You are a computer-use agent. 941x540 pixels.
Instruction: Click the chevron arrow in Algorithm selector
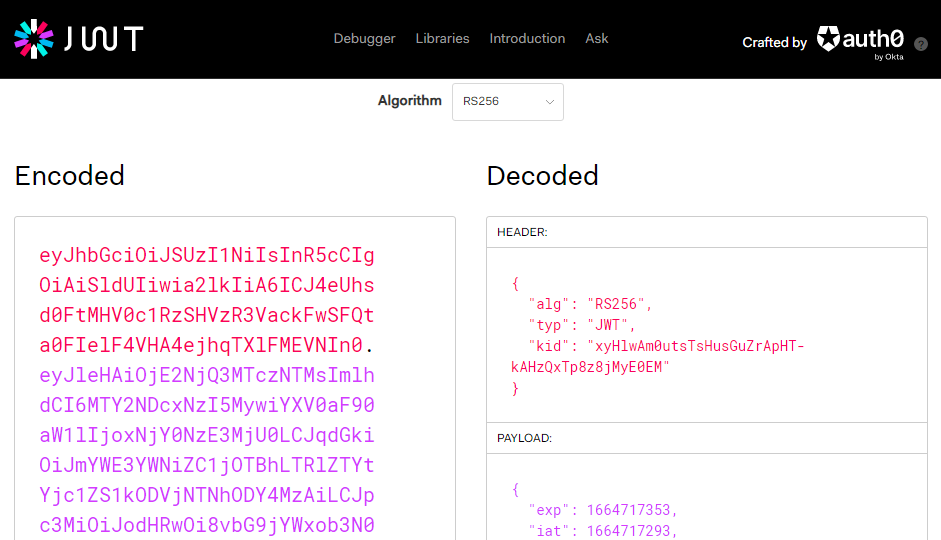click(x=549, y=102)
